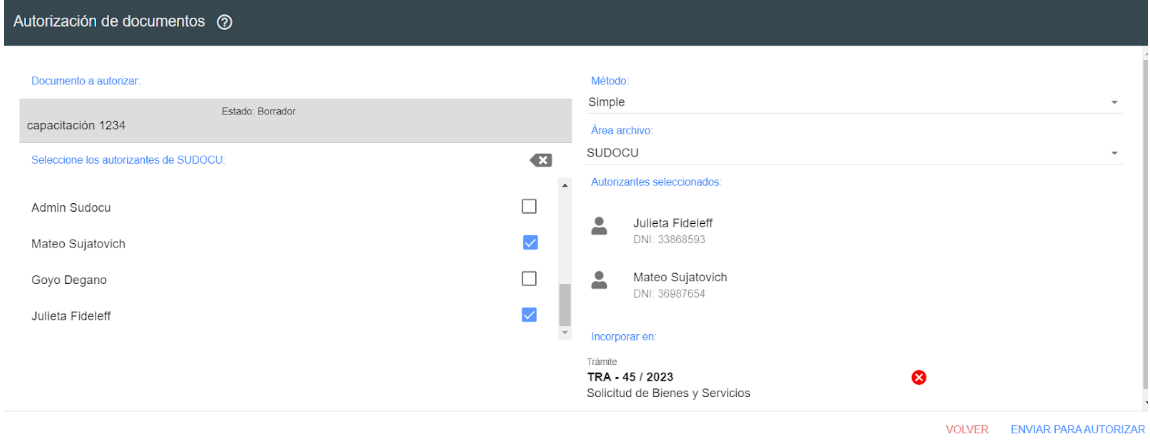Clear authorizer selection with backspace icon
The width and height of the screenshot is (1150, 445).
click(x=540, y=160)
